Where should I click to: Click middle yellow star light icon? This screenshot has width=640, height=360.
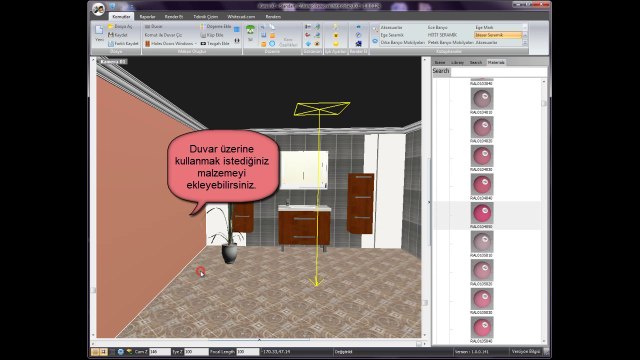336,36
